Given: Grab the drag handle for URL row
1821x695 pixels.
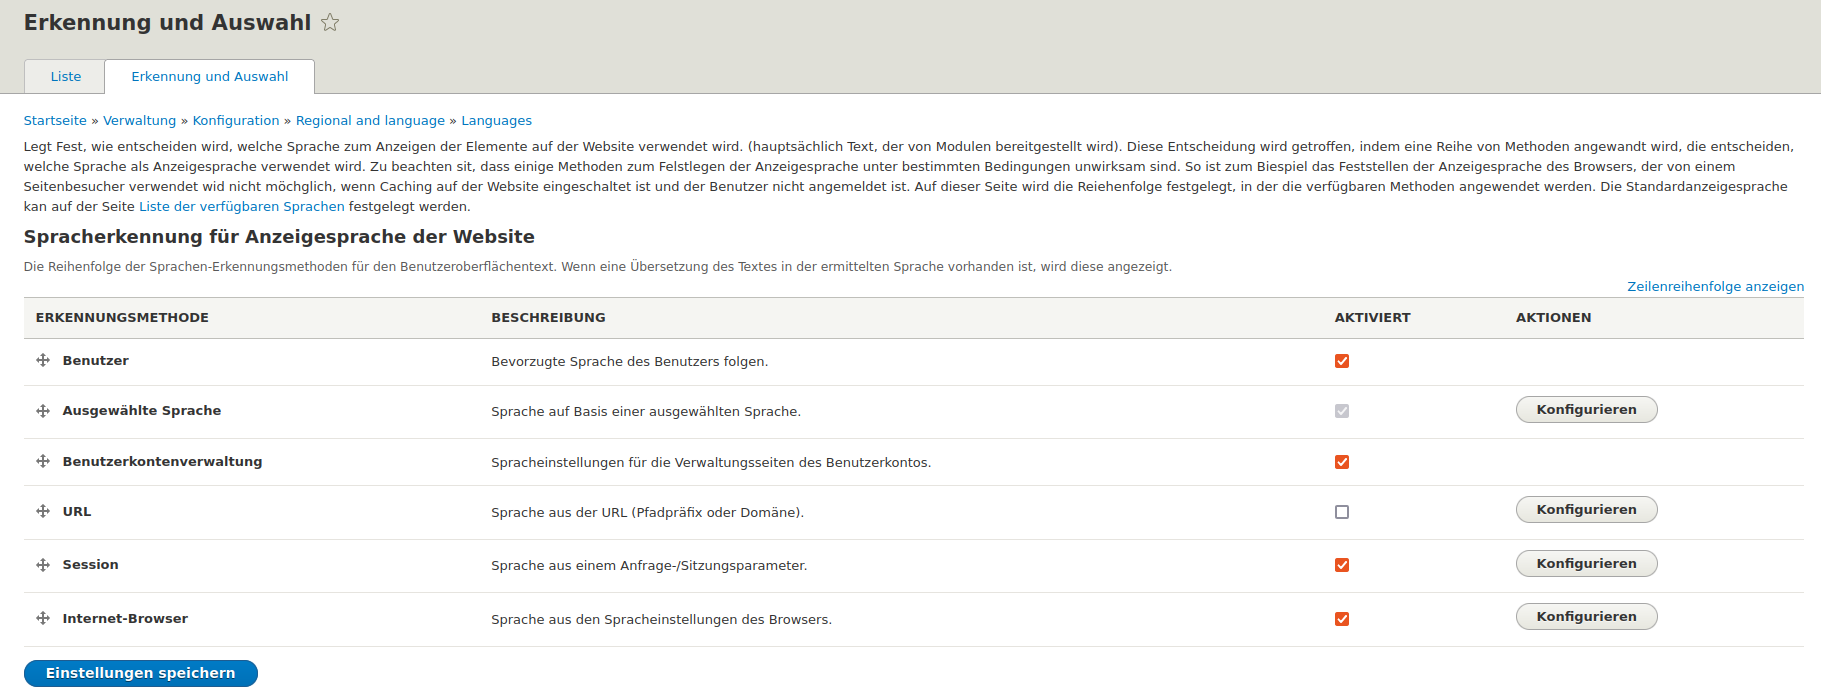Looking at the screenshot, I should click(x=43, y=511).
